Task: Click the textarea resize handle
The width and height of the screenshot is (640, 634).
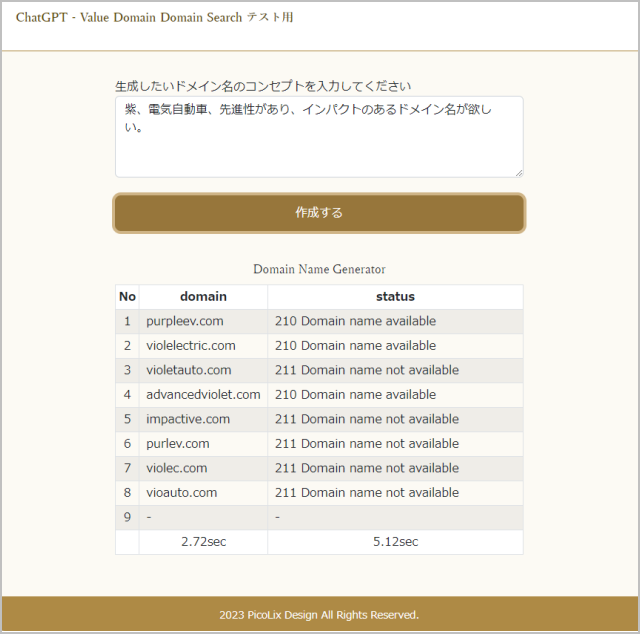Action: pyautogui.click(x=519, y=173)
